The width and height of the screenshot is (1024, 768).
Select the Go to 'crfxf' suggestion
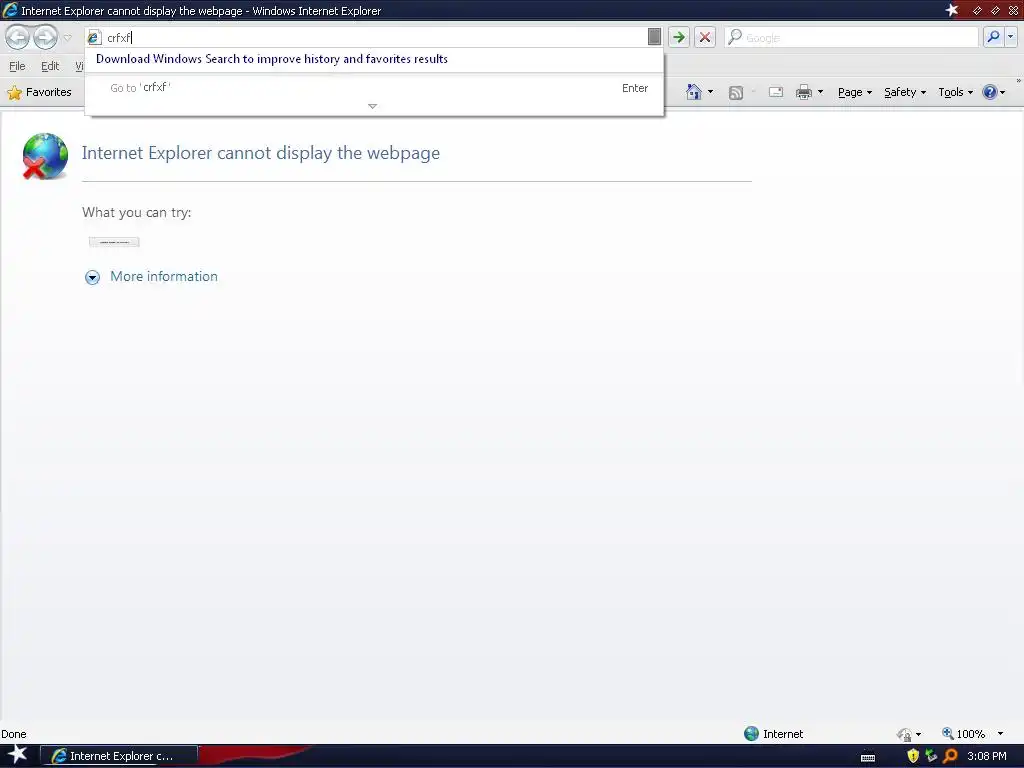(x=374, y=88)
